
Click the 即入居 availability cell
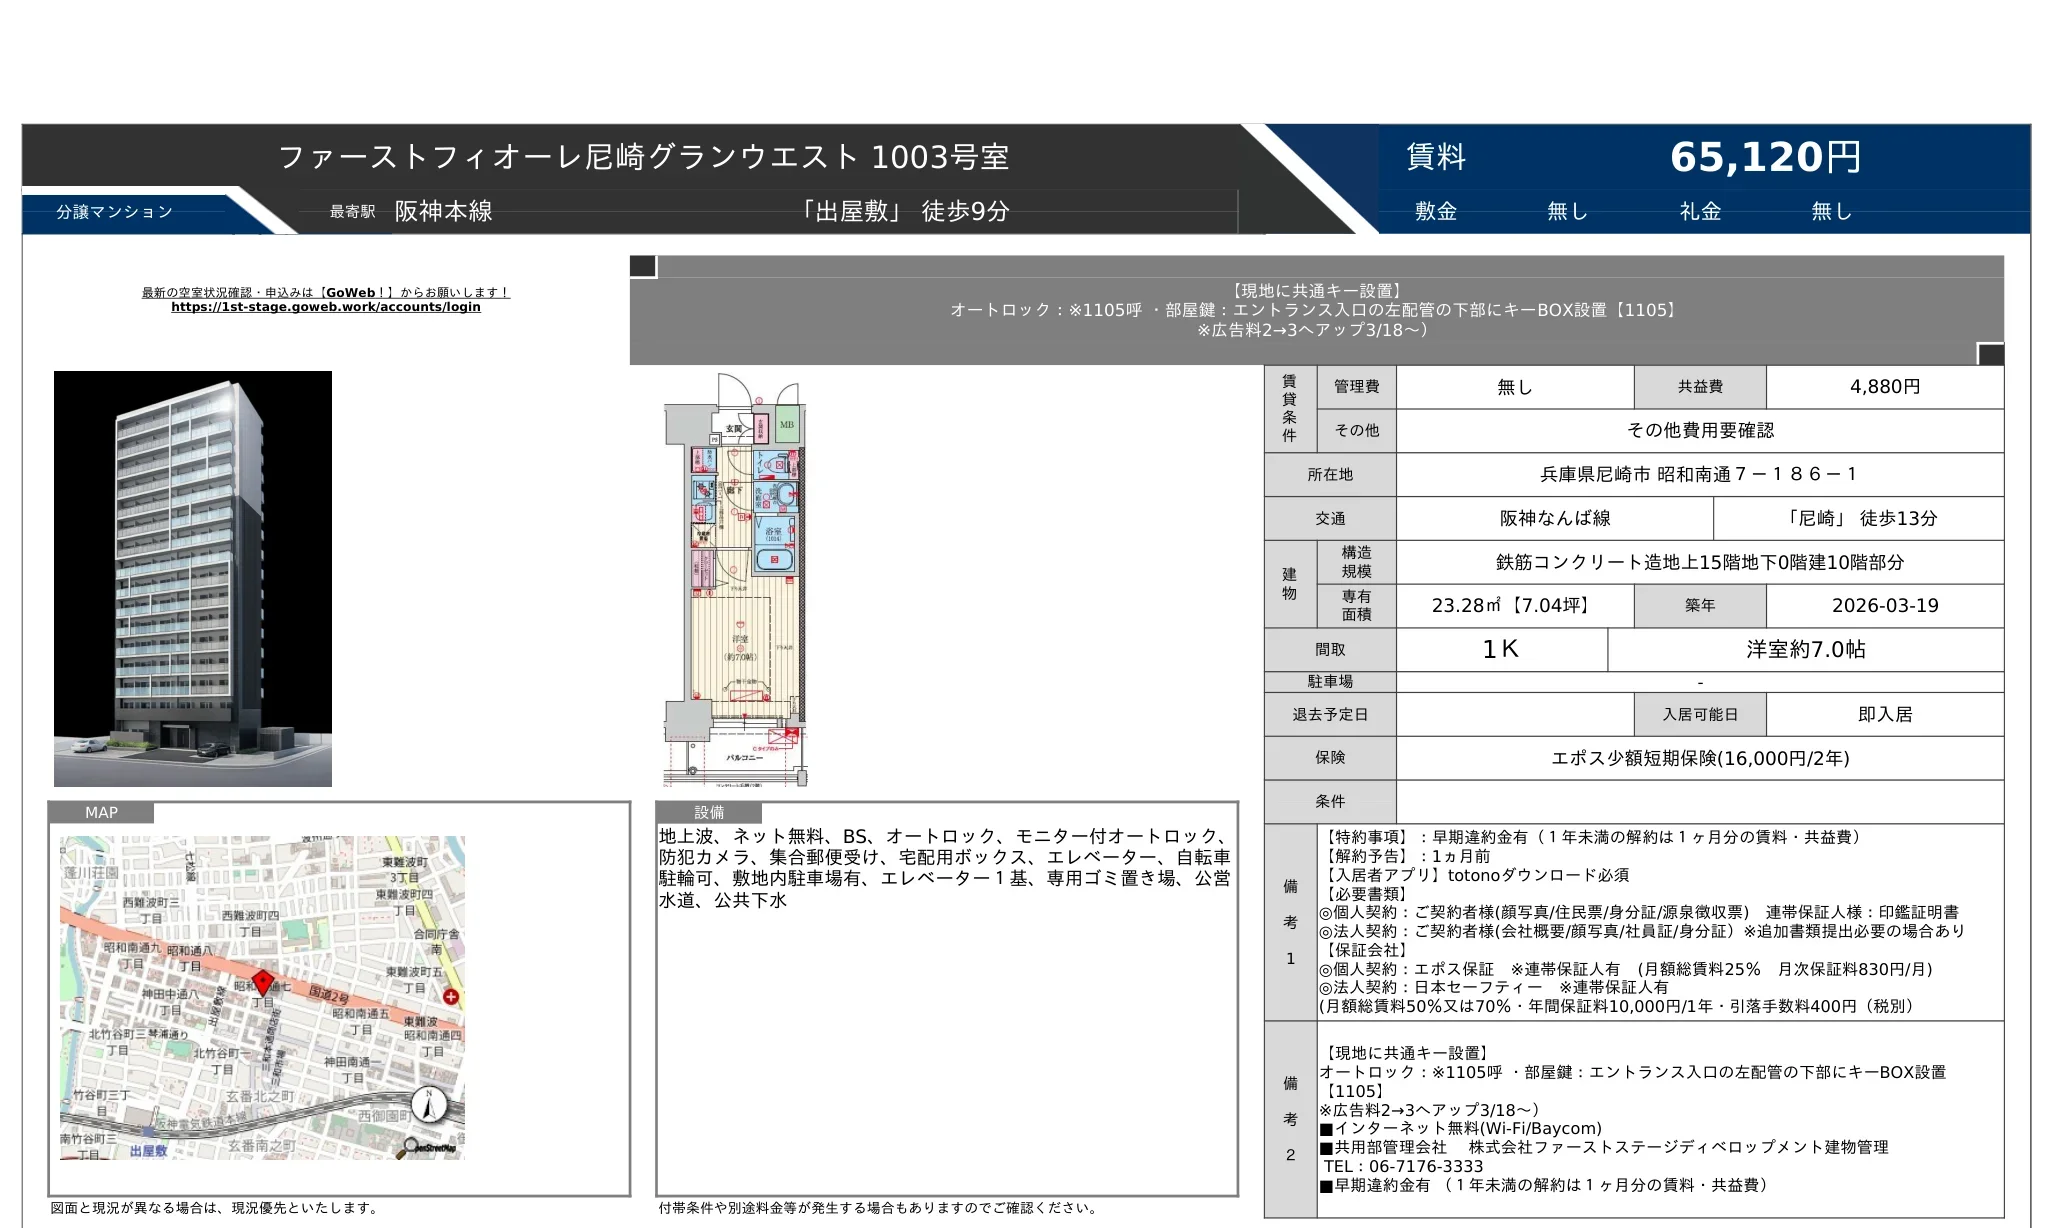[1889, 714]
